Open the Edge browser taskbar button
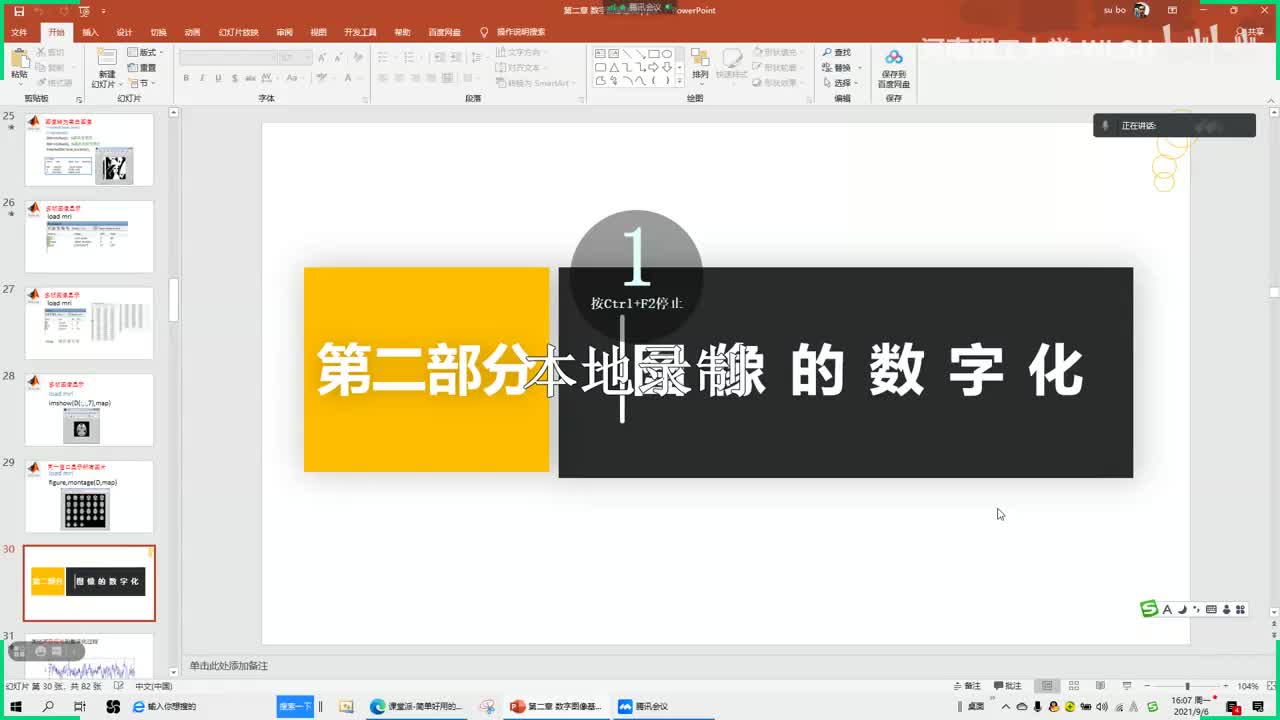This screenshot has width=1280, height=720. pyautogui.click(x=415, y=706)
